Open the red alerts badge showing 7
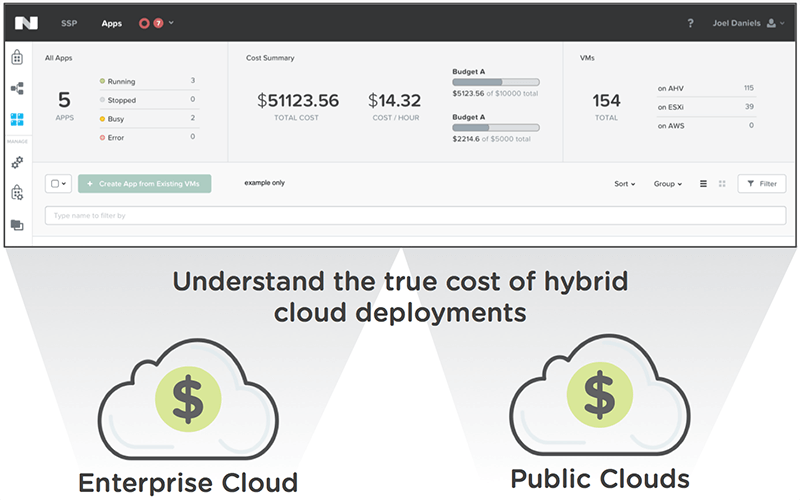 [x=158, y=23]
